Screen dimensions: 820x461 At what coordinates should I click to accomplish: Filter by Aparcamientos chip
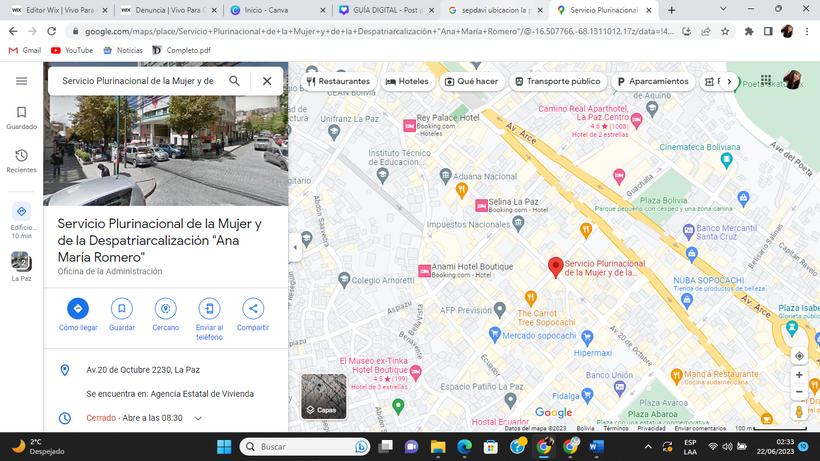653,82
